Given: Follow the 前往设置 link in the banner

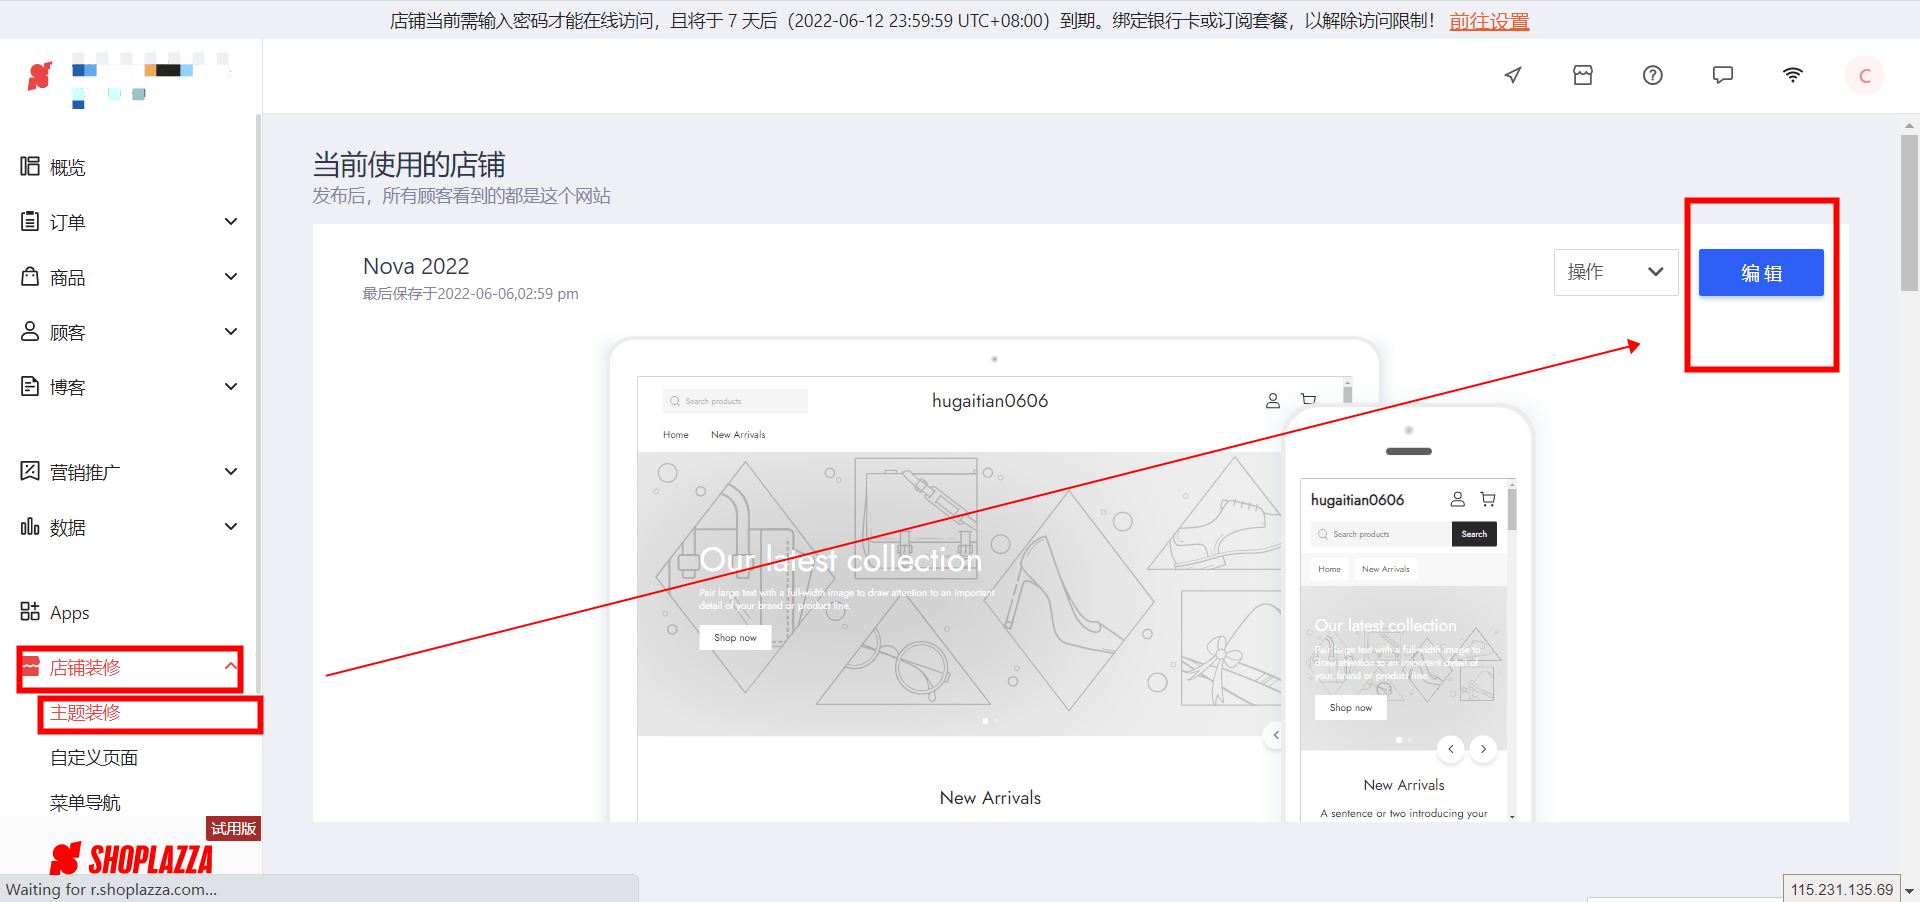Looking at the screenshot, I should point(1489,21).
